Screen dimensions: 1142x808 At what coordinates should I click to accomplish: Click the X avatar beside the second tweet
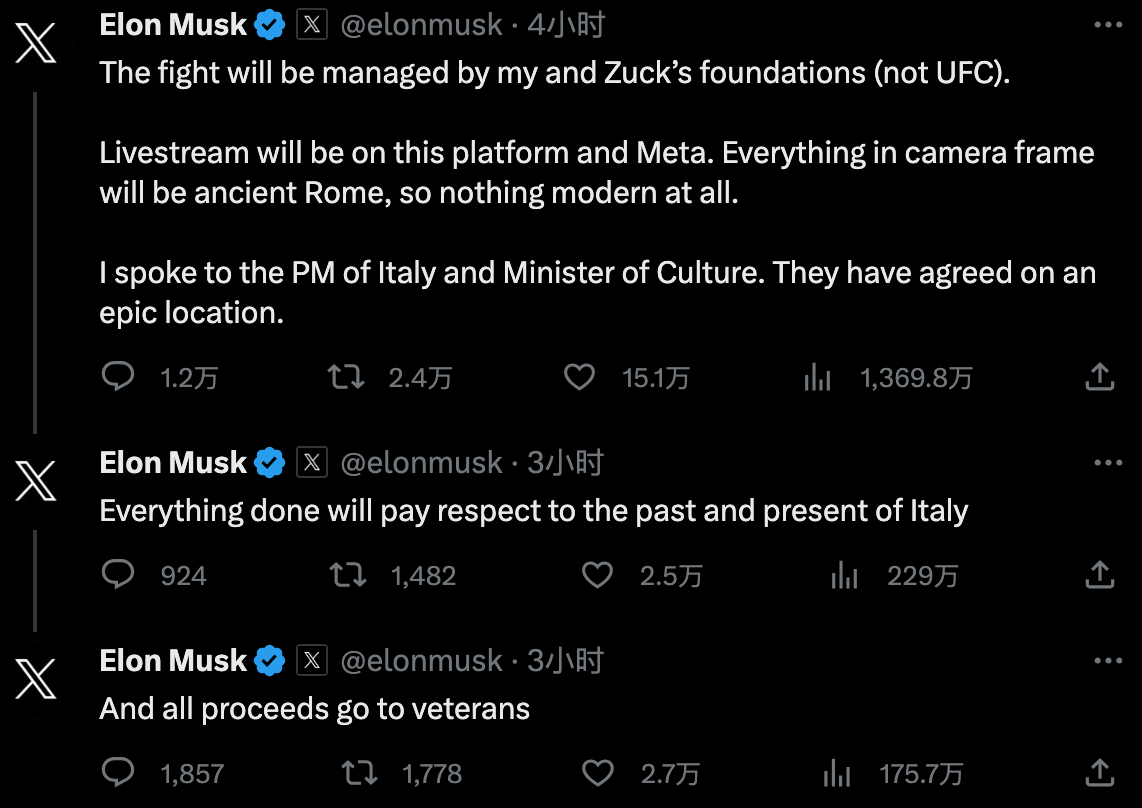click(36, 483)
